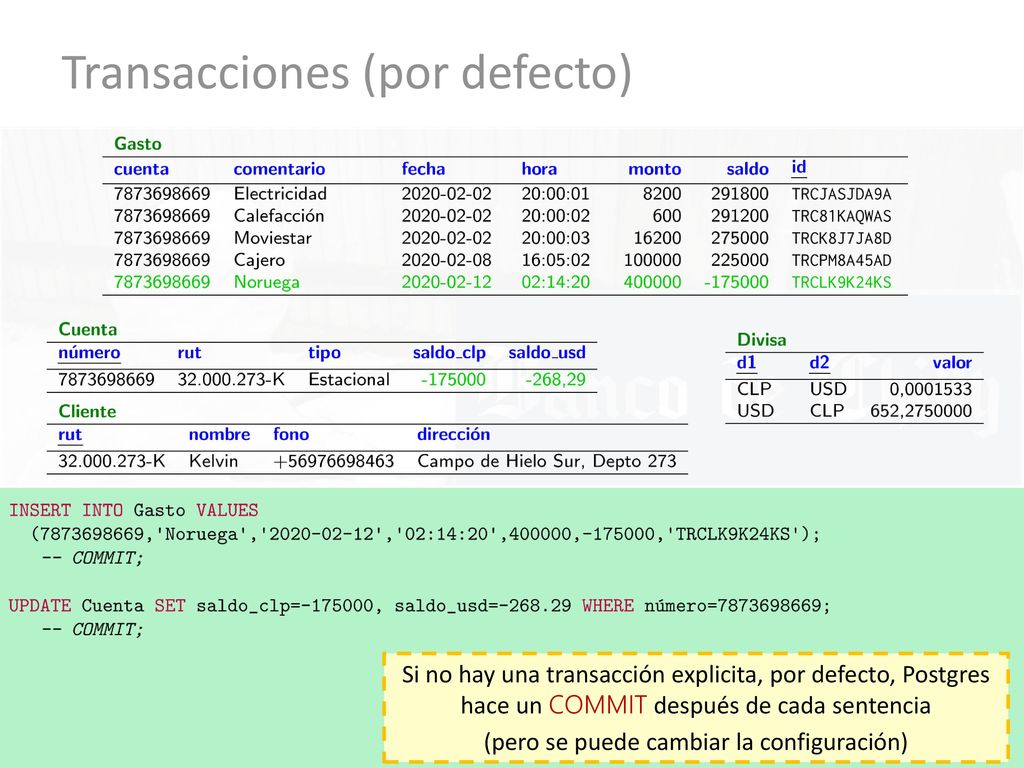The width and height of the screenshot is (1024, 768).
Task: Click the 'saldo' column header in Gasto
Action: (747, 169)
